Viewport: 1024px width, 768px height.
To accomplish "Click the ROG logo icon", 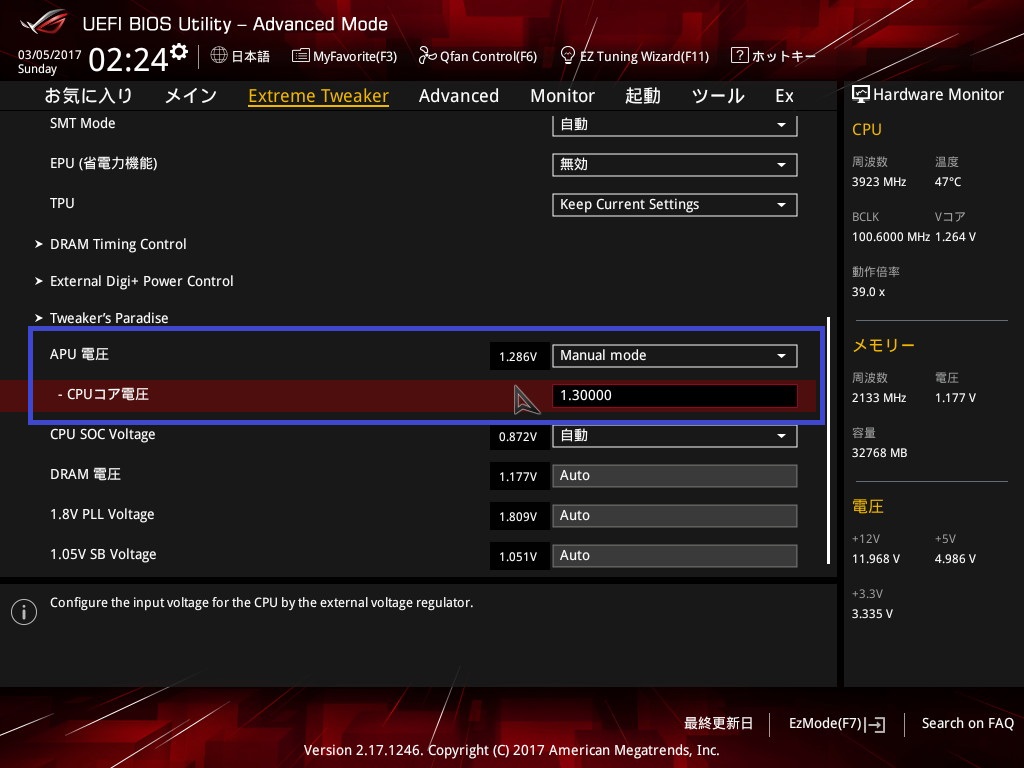I will (43, 22).
